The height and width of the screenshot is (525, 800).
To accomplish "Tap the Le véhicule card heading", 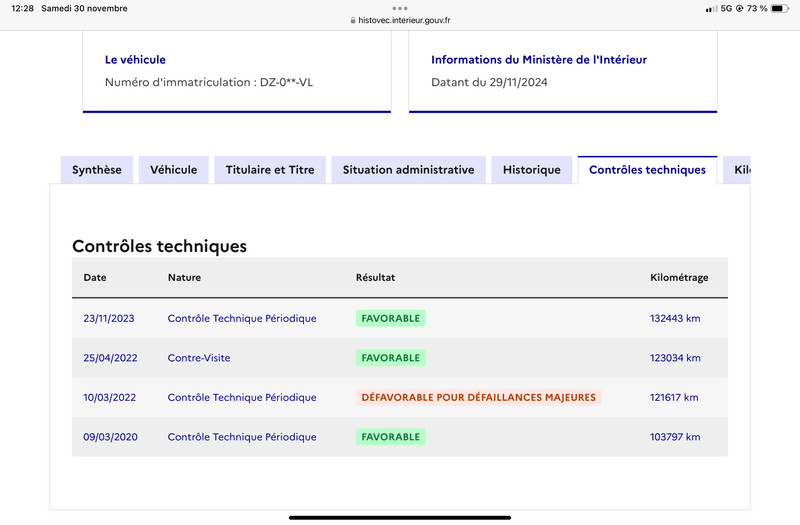I will tap(135, 60).
